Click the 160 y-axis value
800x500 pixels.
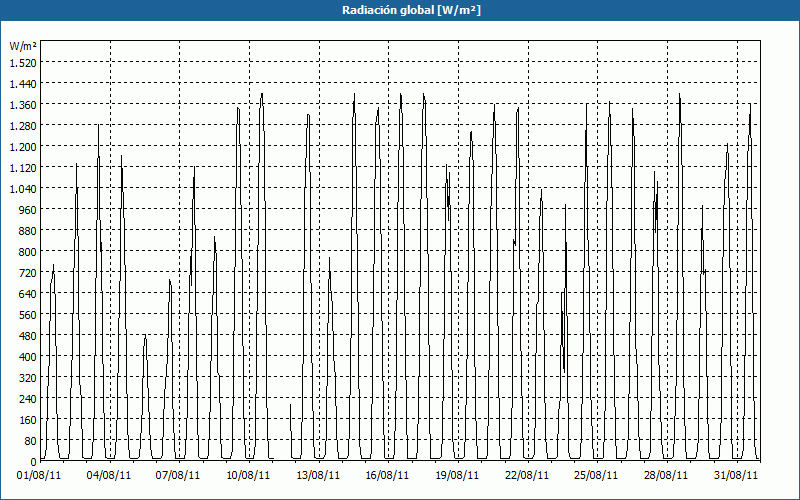(x=28, y=420)
